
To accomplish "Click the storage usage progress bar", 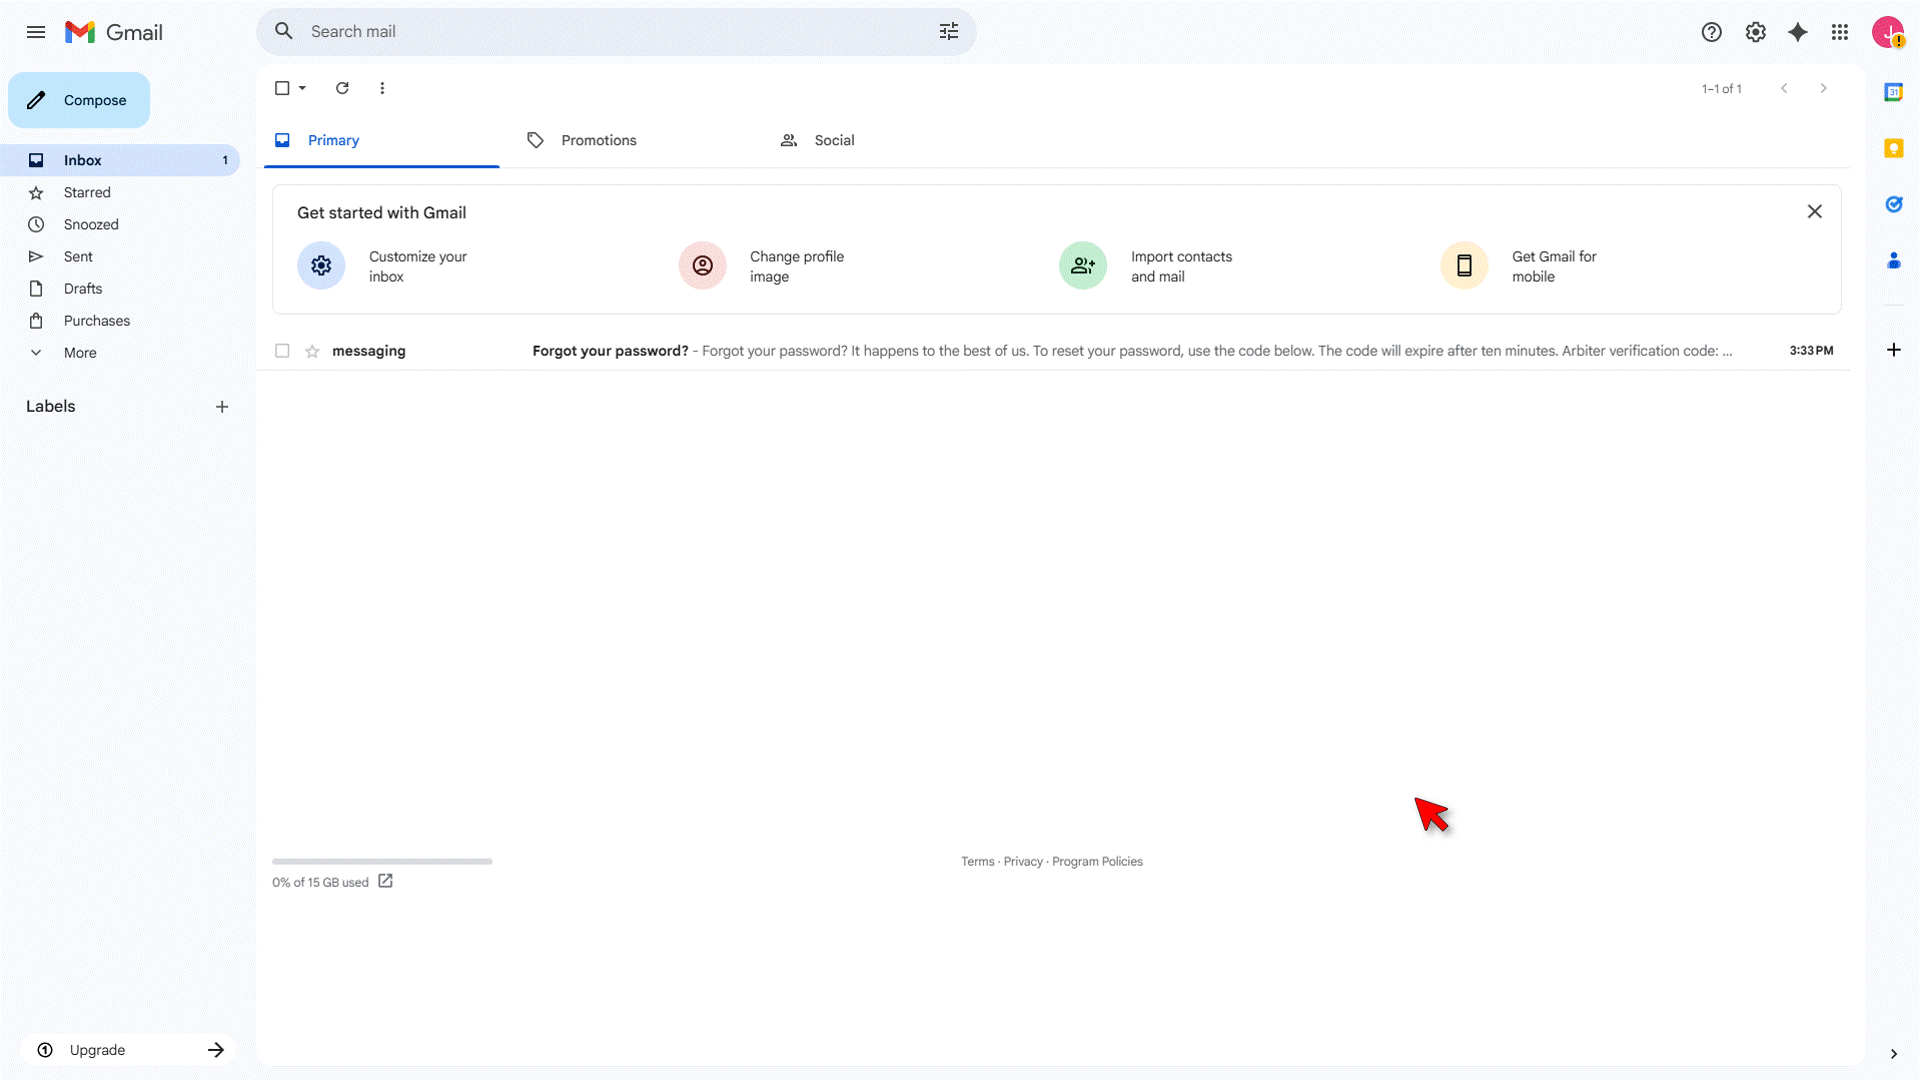I will [381, 861].
